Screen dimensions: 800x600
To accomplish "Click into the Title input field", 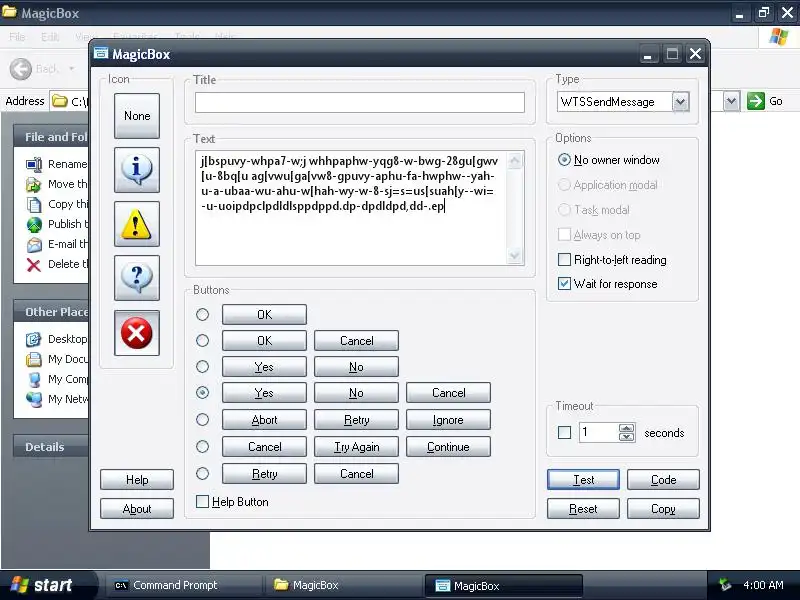I will 360,103.
